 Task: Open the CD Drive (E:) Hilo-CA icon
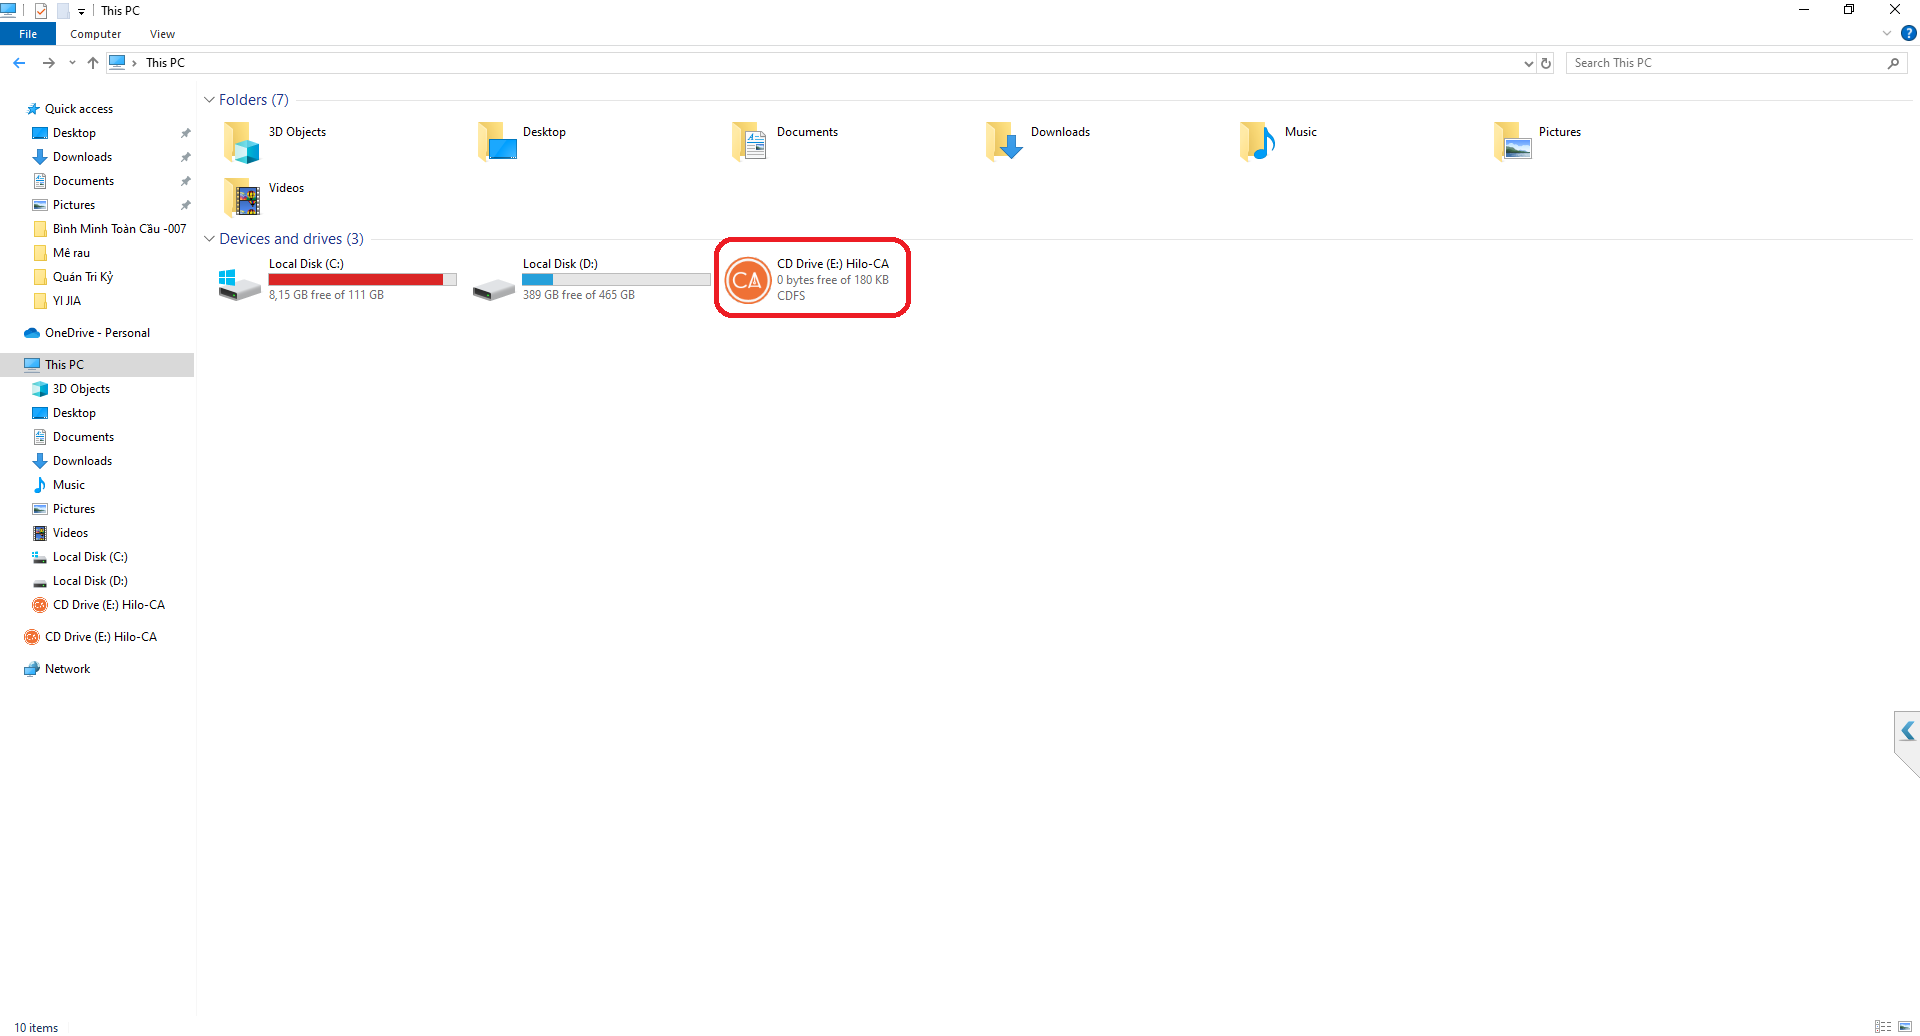coord(747,280)
